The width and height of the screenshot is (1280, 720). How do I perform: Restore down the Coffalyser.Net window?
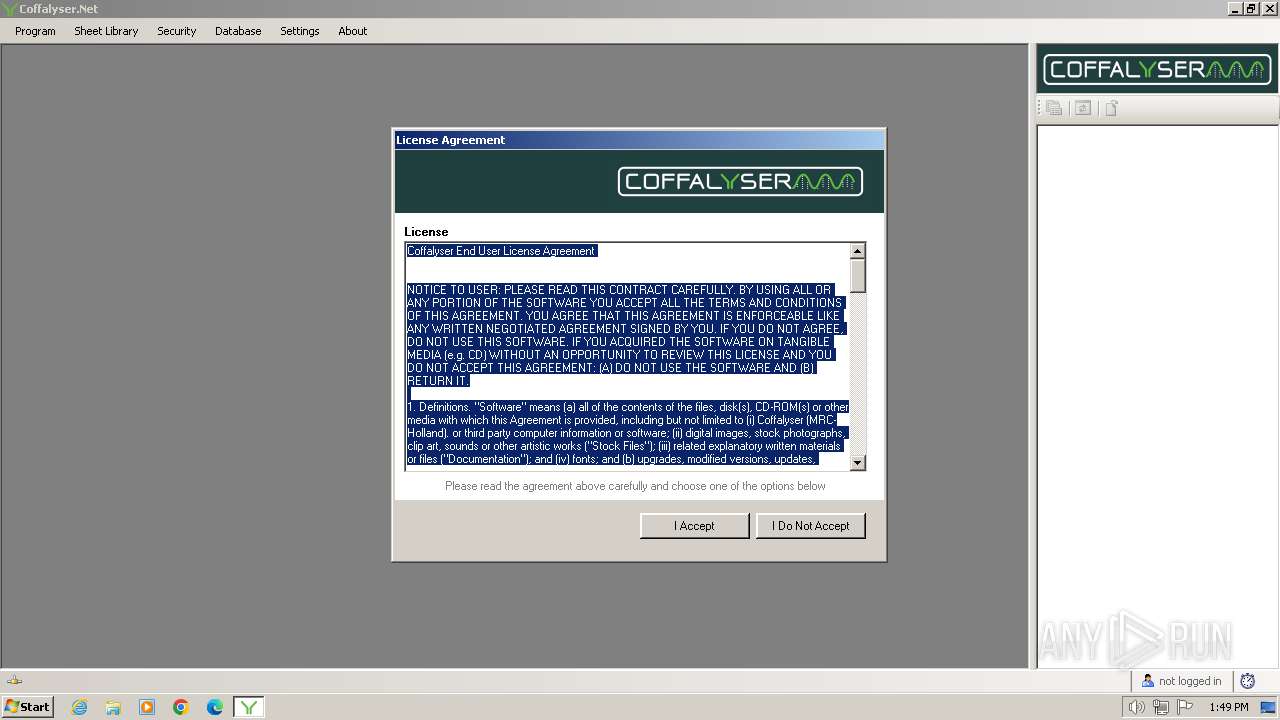[1251, 8]
